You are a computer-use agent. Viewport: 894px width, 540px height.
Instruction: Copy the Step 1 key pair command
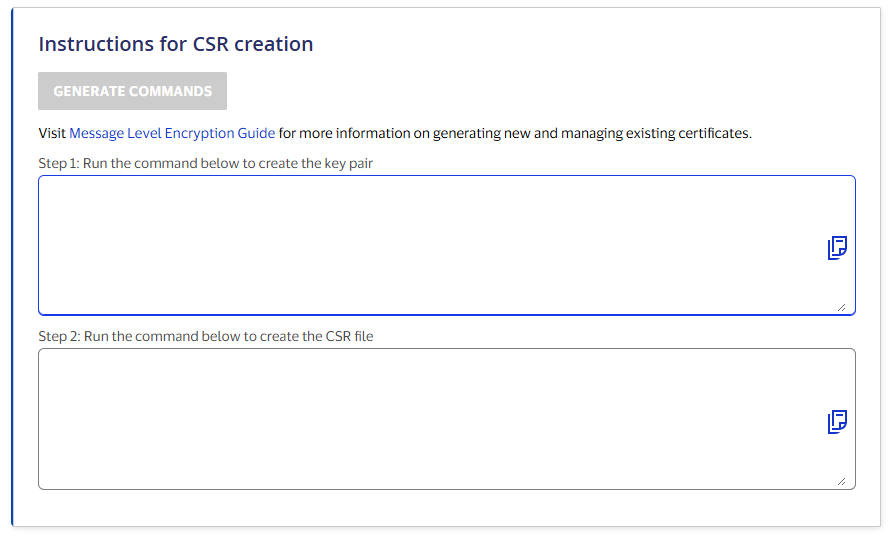click(x=837, y=248)
